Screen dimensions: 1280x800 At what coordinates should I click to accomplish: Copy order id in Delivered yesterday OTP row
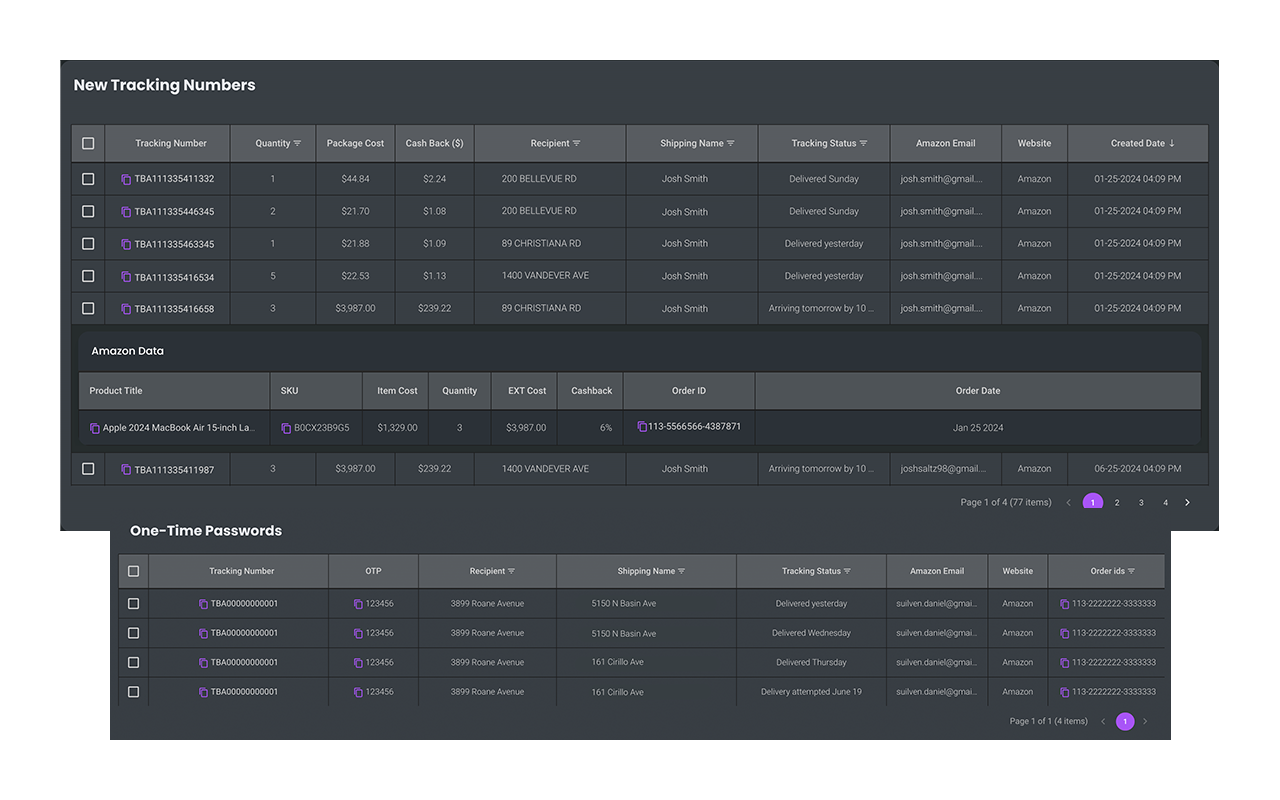1065,604
